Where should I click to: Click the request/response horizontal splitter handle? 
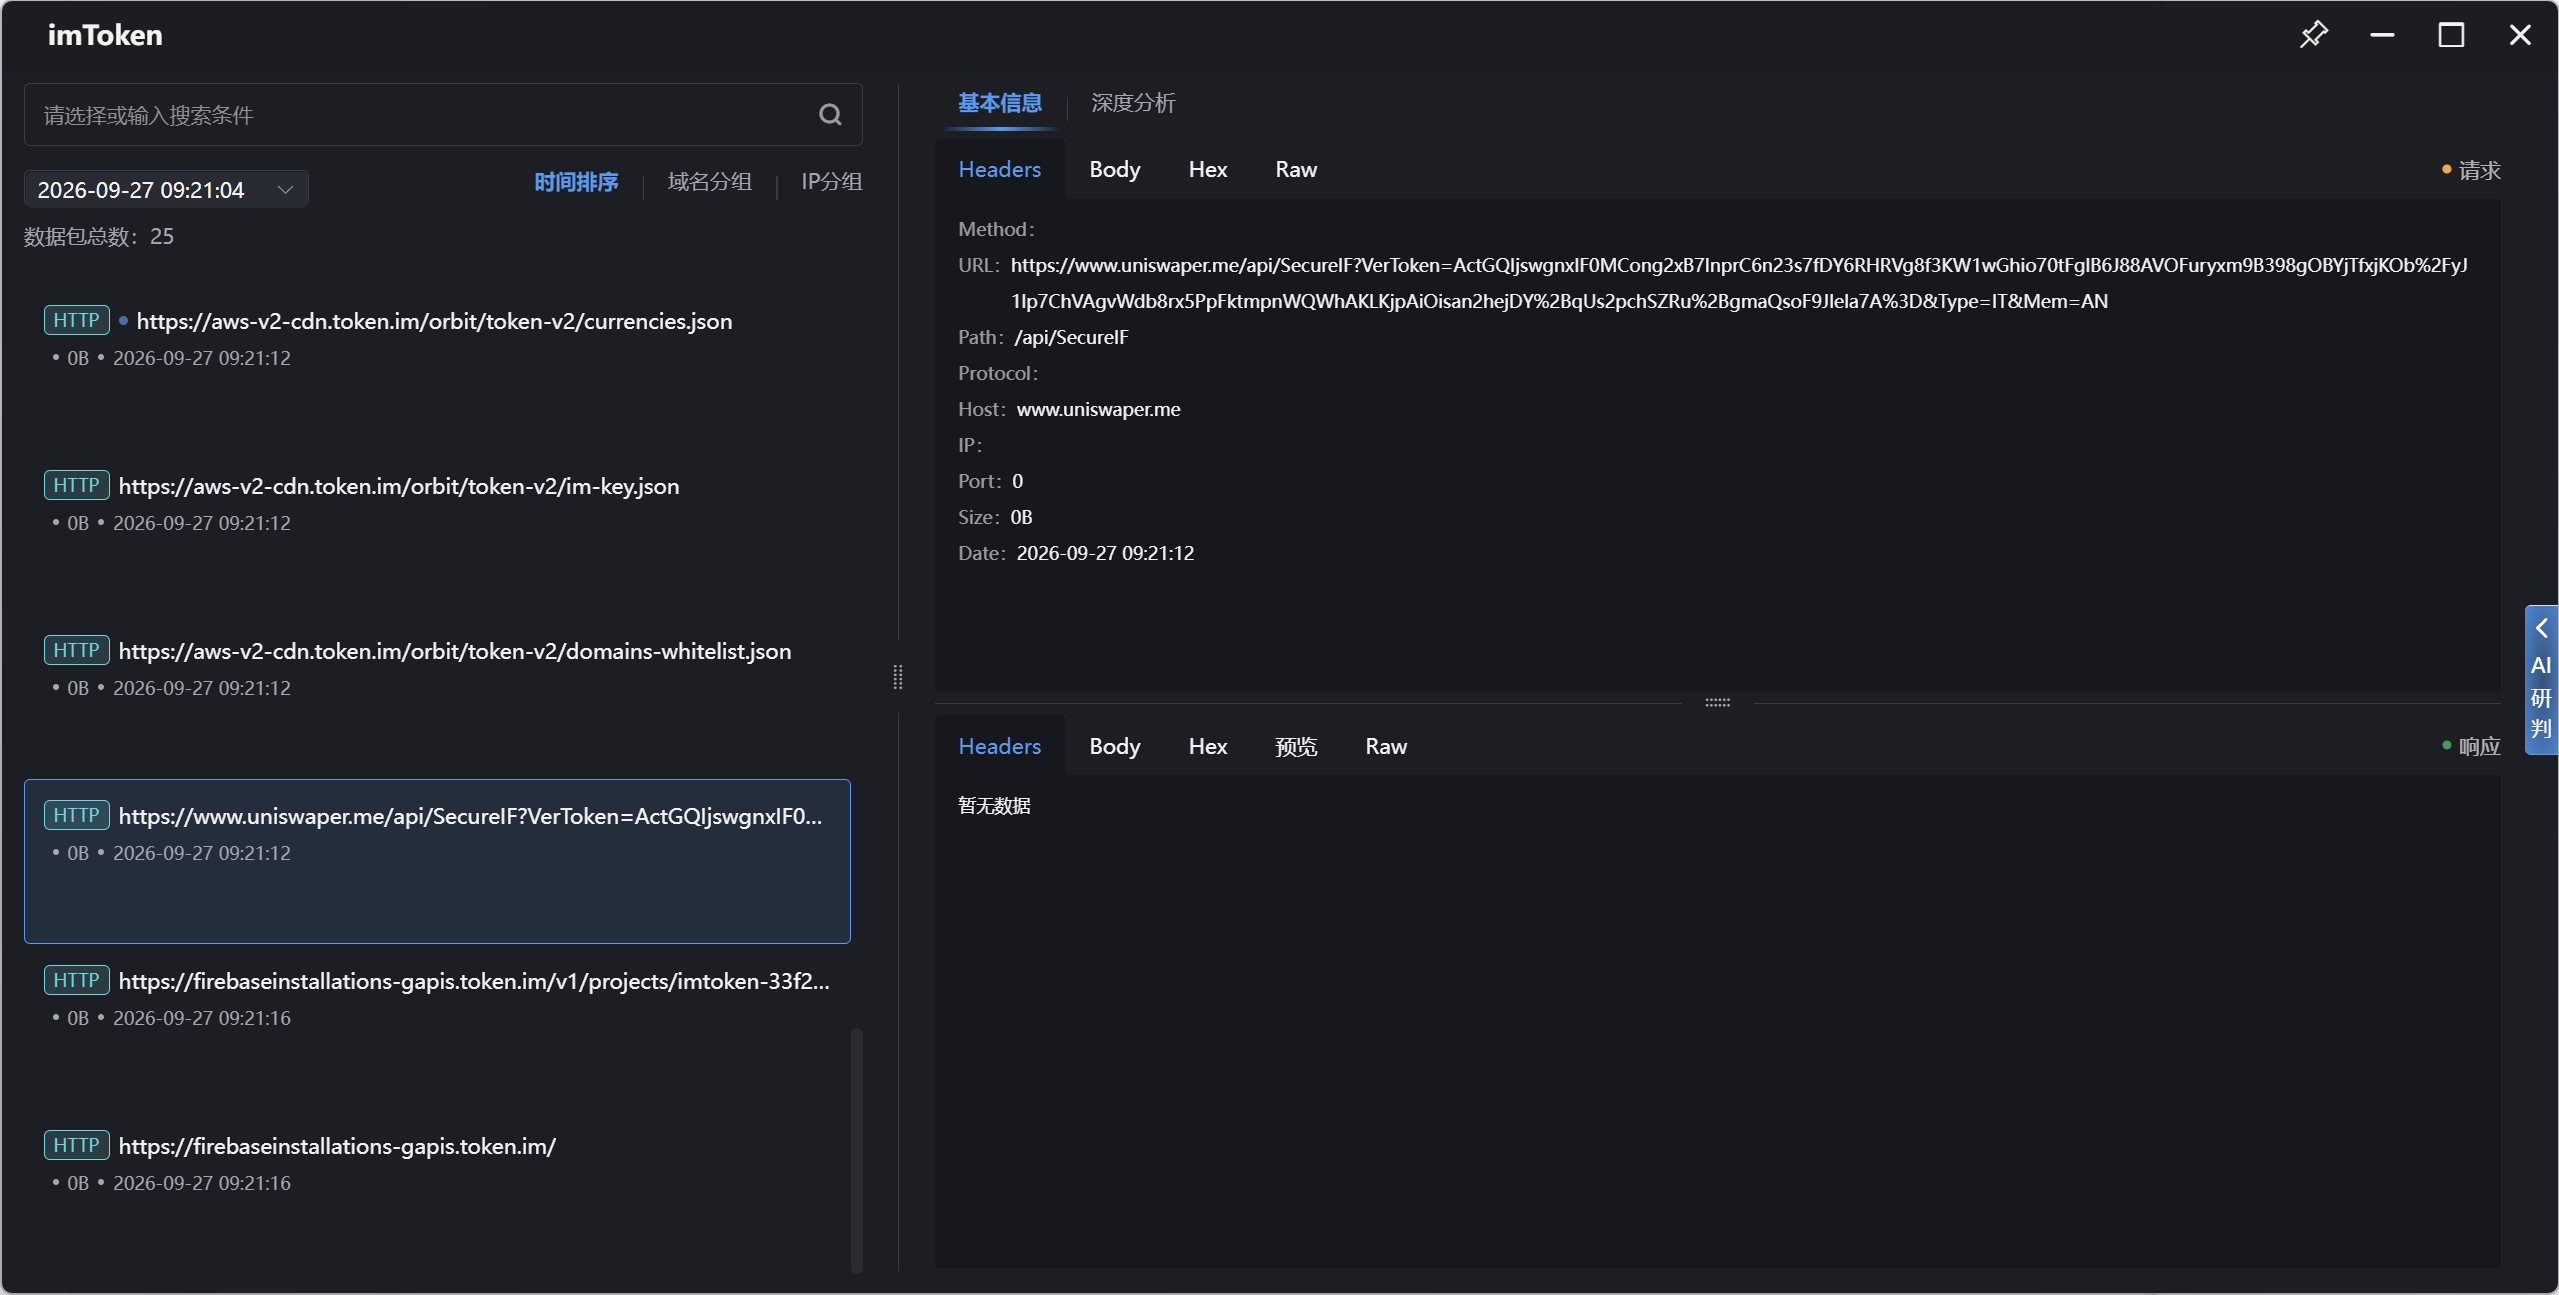point(1718,703)
